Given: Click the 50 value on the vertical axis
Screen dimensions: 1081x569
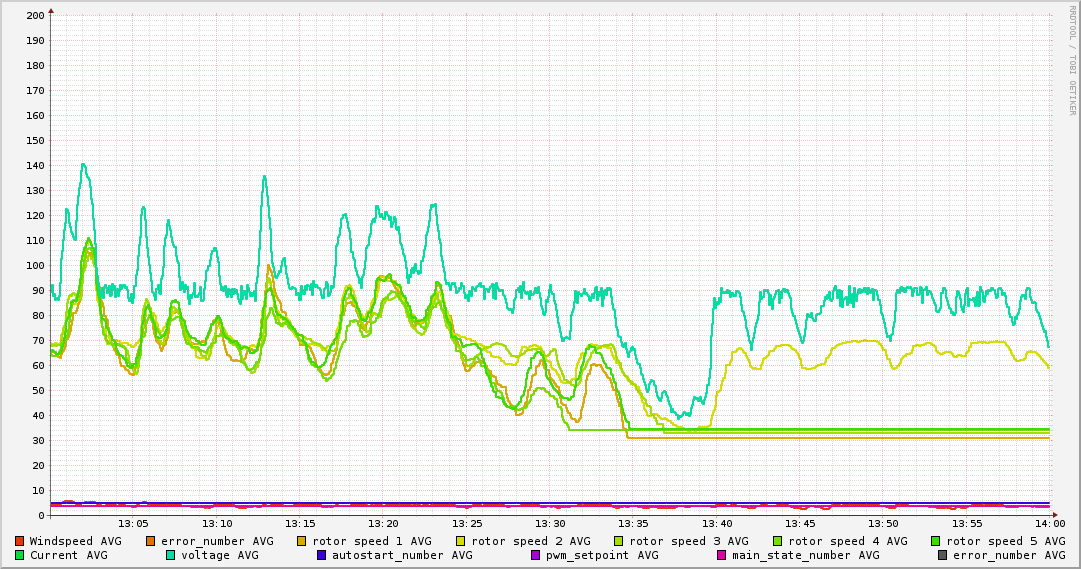Looking at the screenshot, I should [39, 390].
